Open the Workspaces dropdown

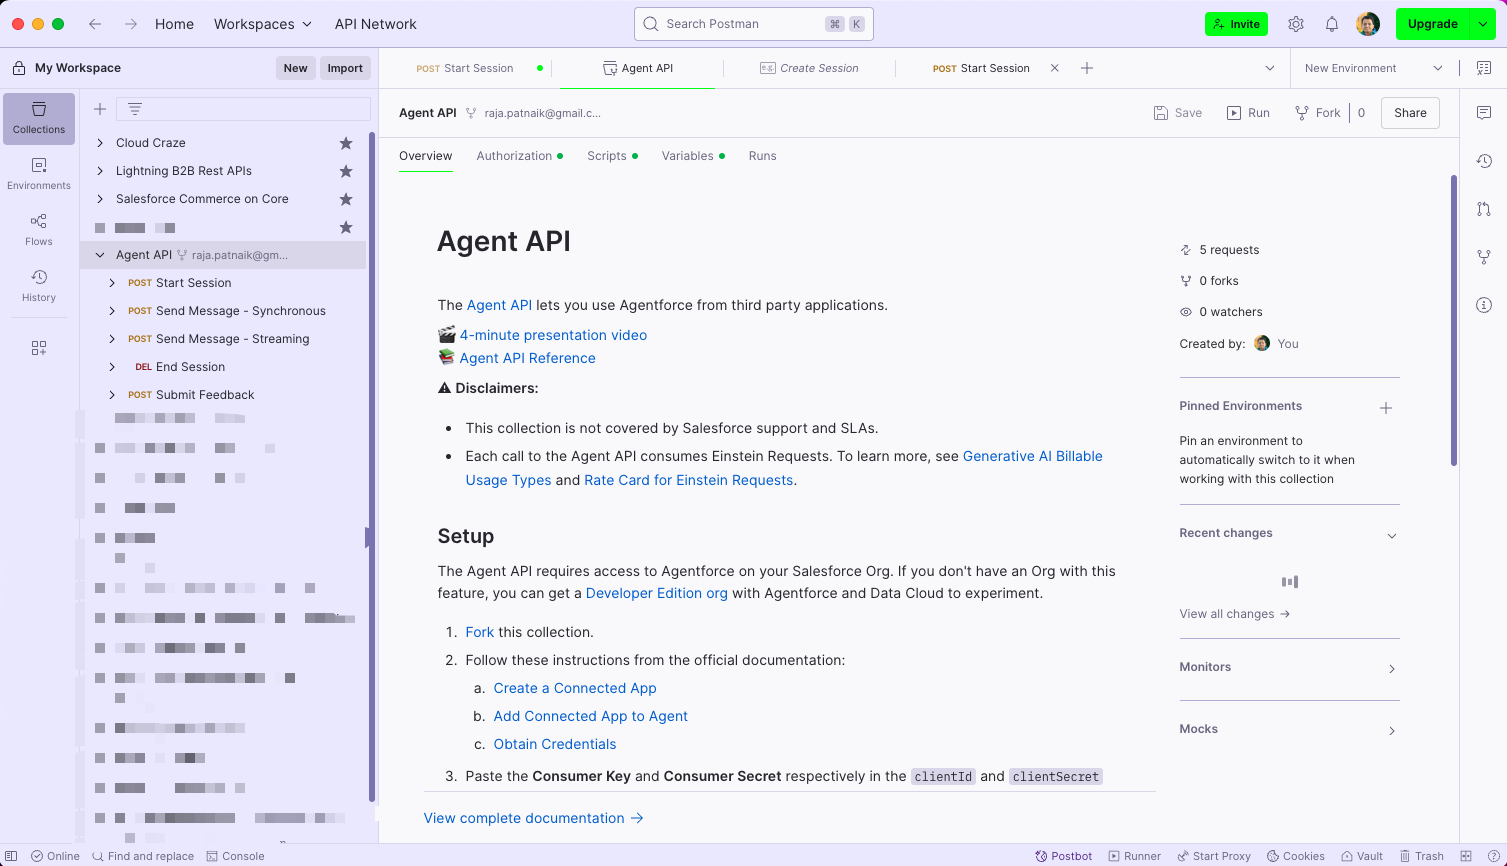[x=263, y=24]
